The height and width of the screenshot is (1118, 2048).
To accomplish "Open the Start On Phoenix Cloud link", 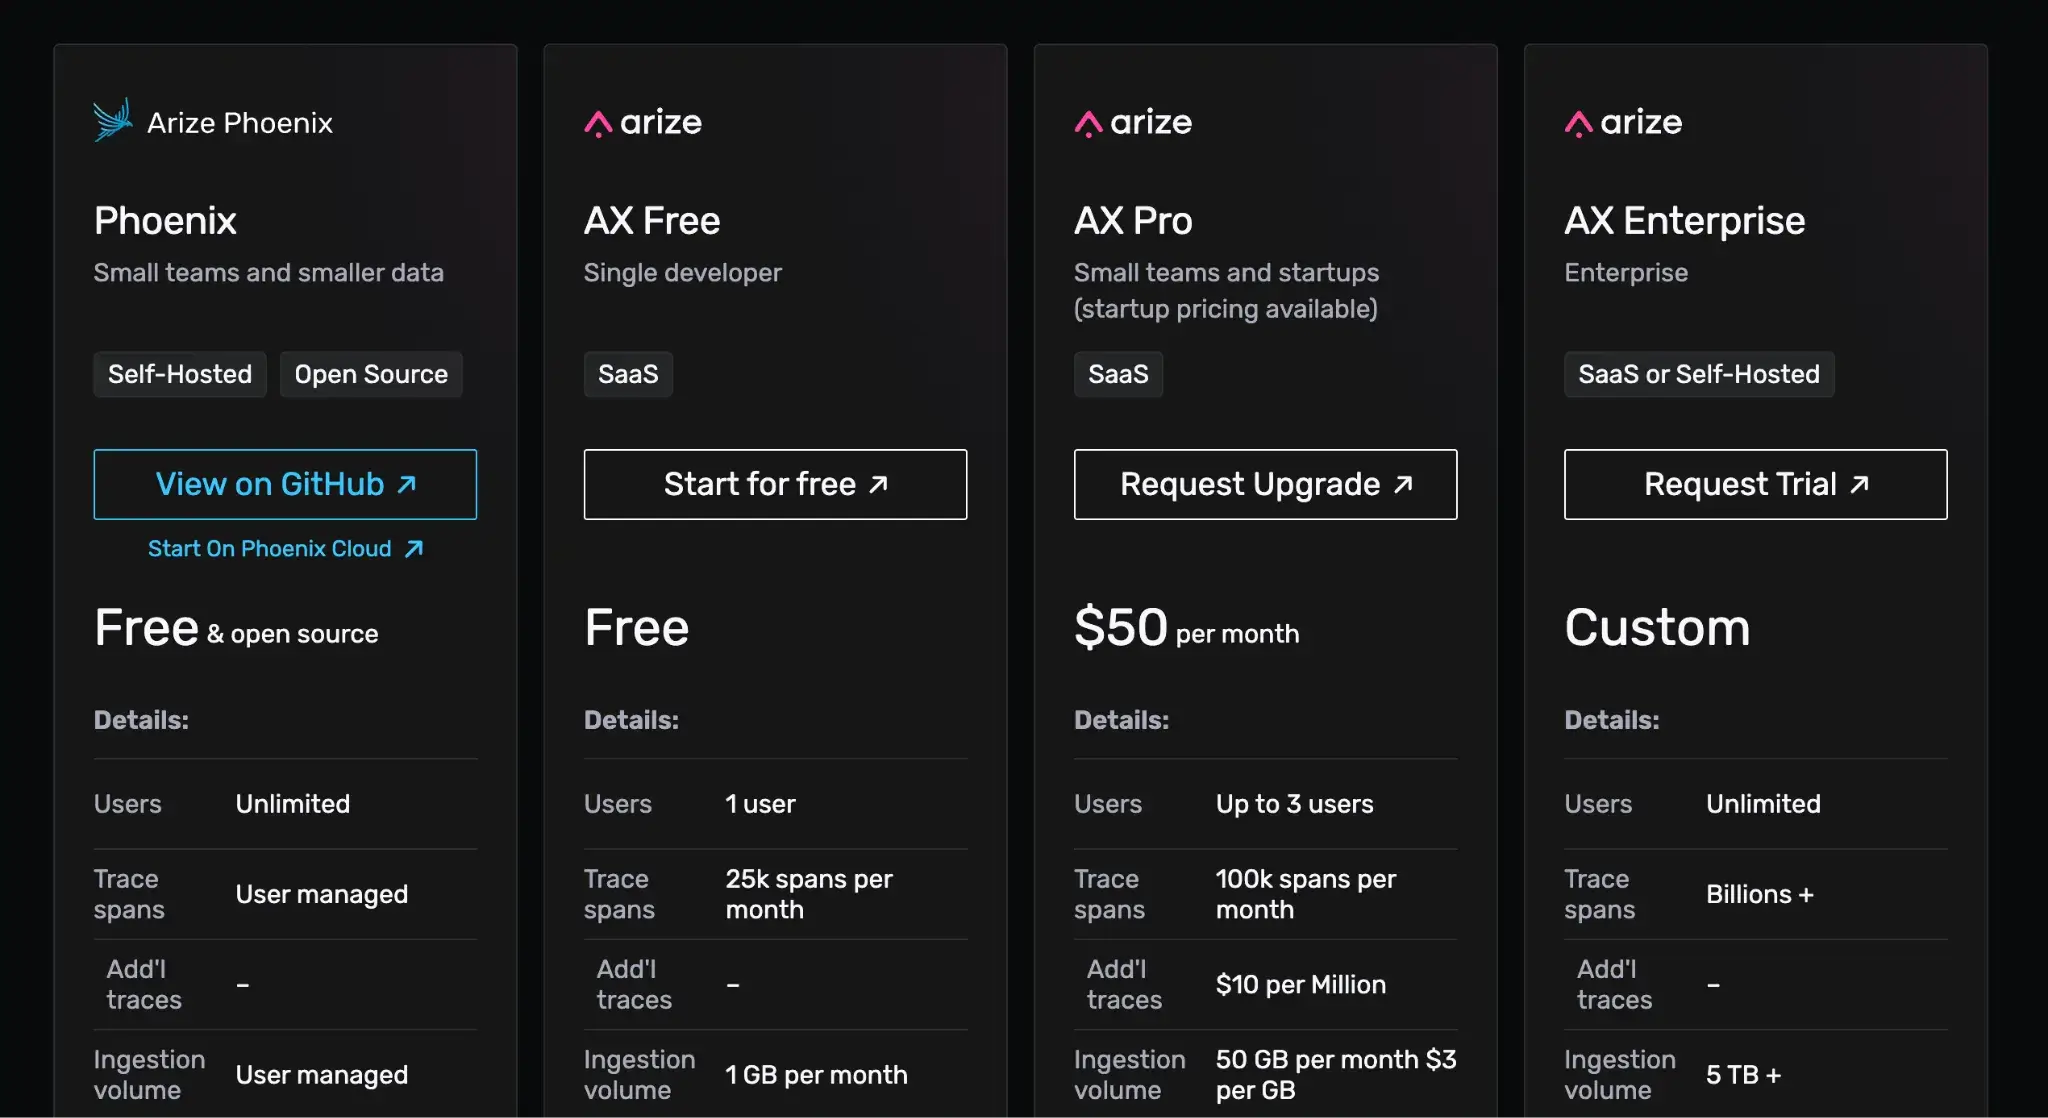I will click(x=270, y=548).
